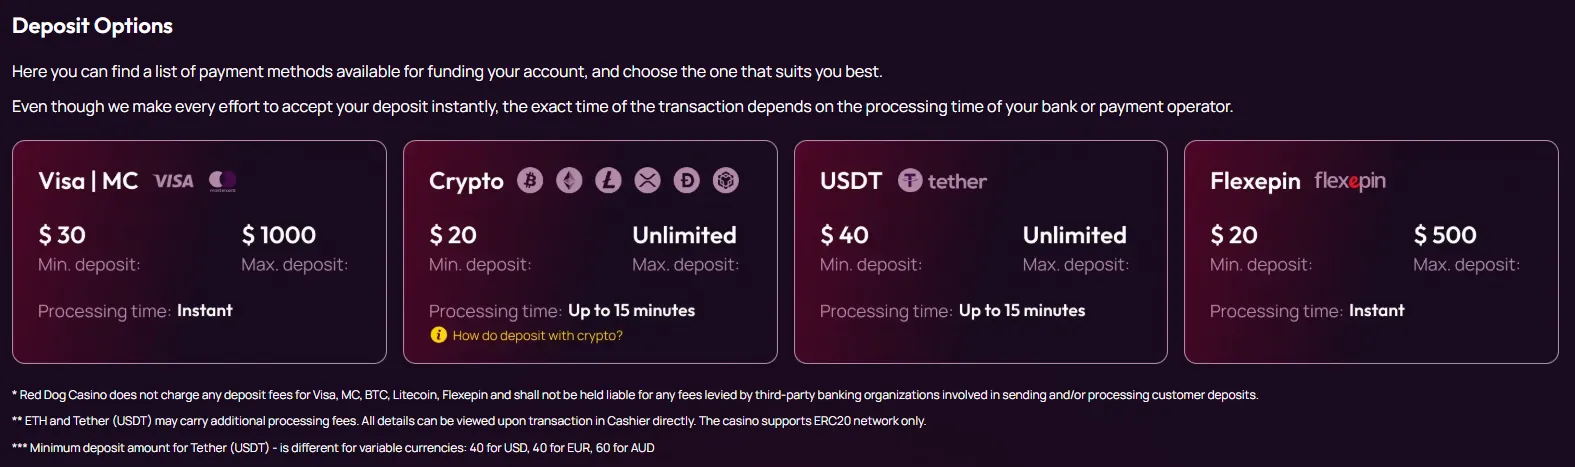The image size is (1575, 467).
Task: Click the Flexepin brand logo
Action: (1349, 181)
